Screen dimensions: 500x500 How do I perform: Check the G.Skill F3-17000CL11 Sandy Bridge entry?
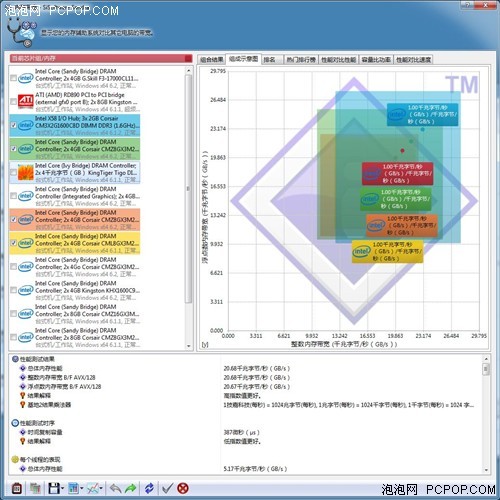pyautogui.click(x=13, y=78)
